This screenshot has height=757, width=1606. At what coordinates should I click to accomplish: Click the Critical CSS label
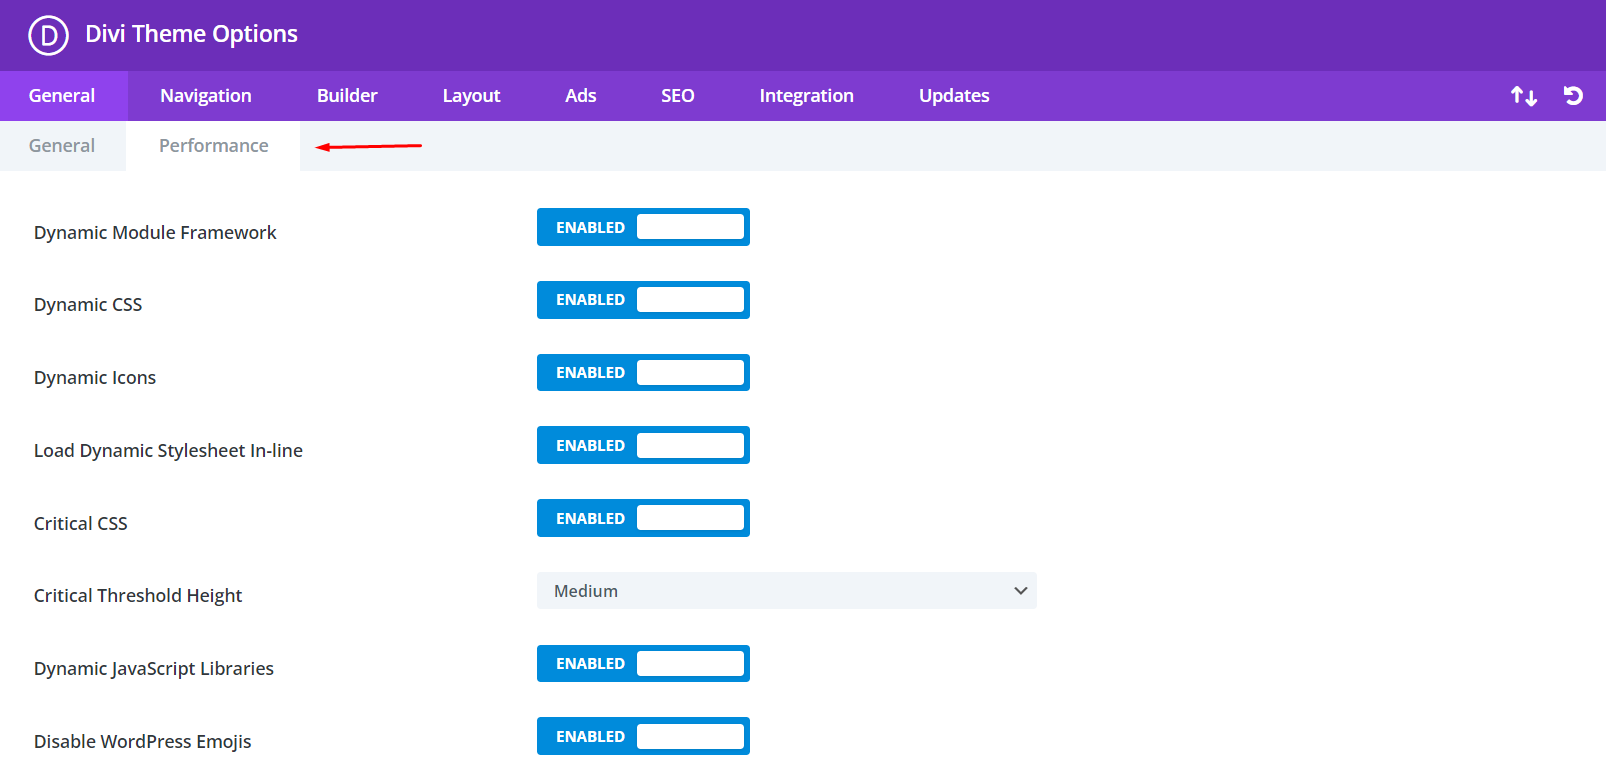tap(81, 524)
